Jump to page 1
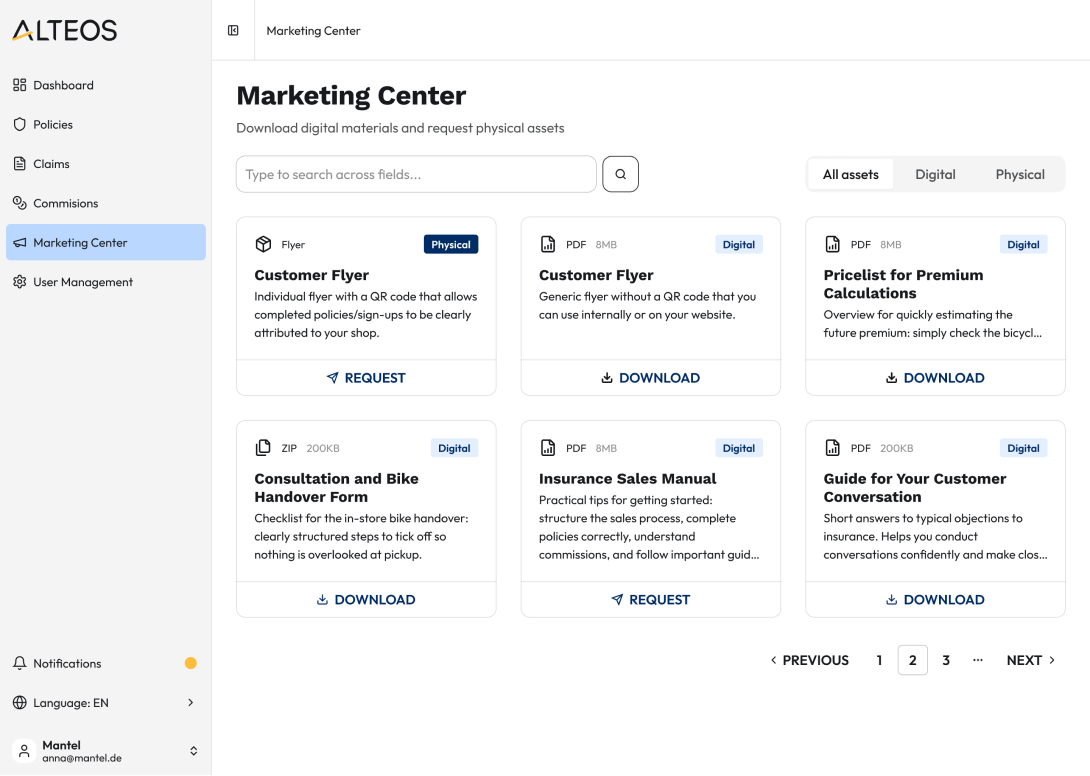 pos(879,660)
